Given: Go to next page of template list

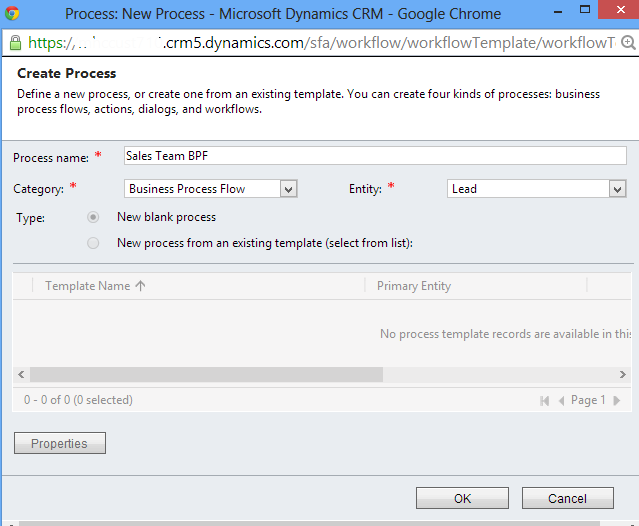Looking at the screenshot, I should [x=616, y=400].
